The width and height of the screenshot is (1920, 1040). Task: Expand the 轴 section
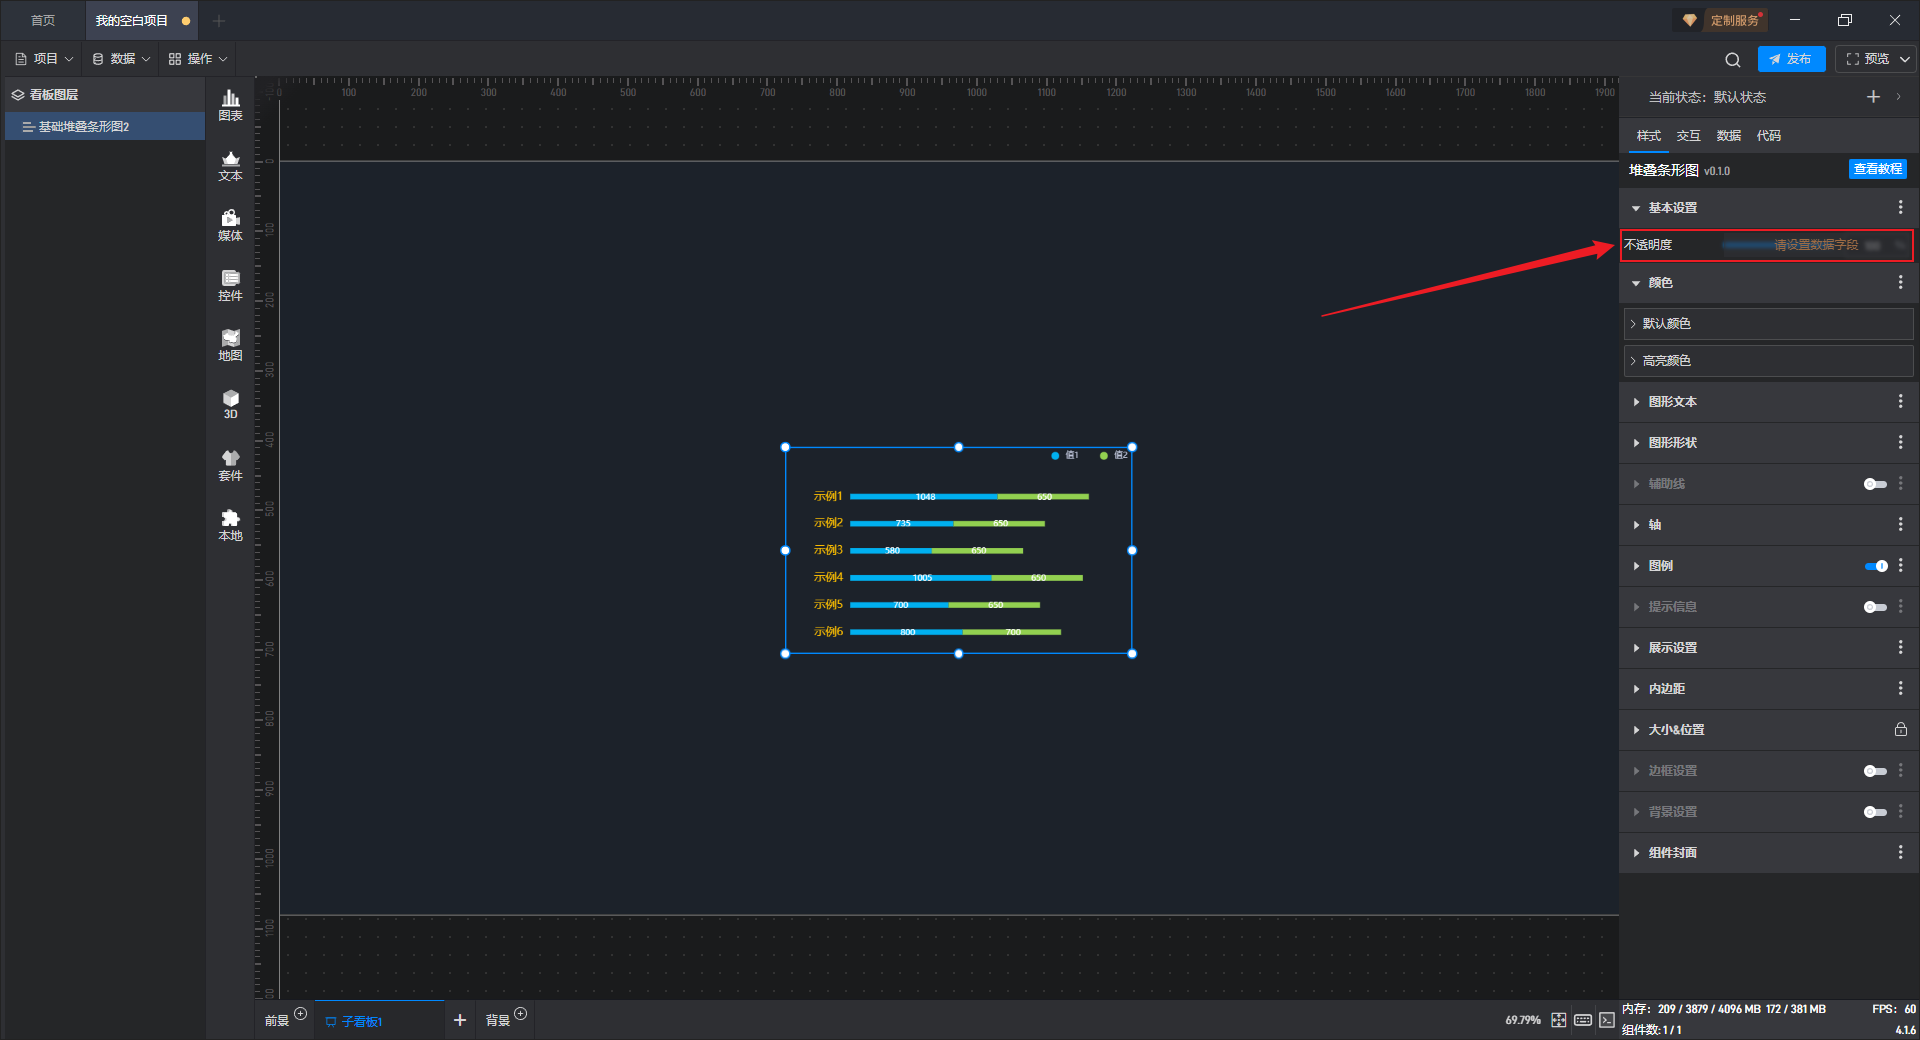tap(1636, 525)
